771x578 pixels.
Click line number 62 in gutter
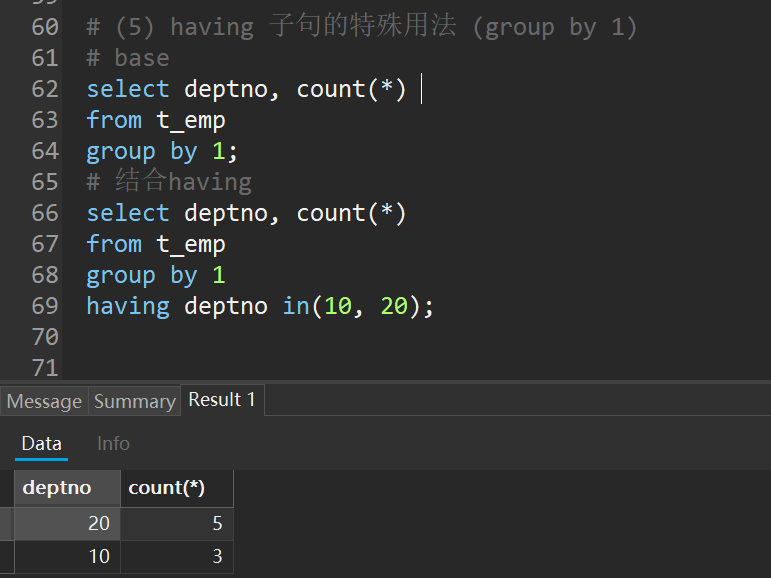45,90
